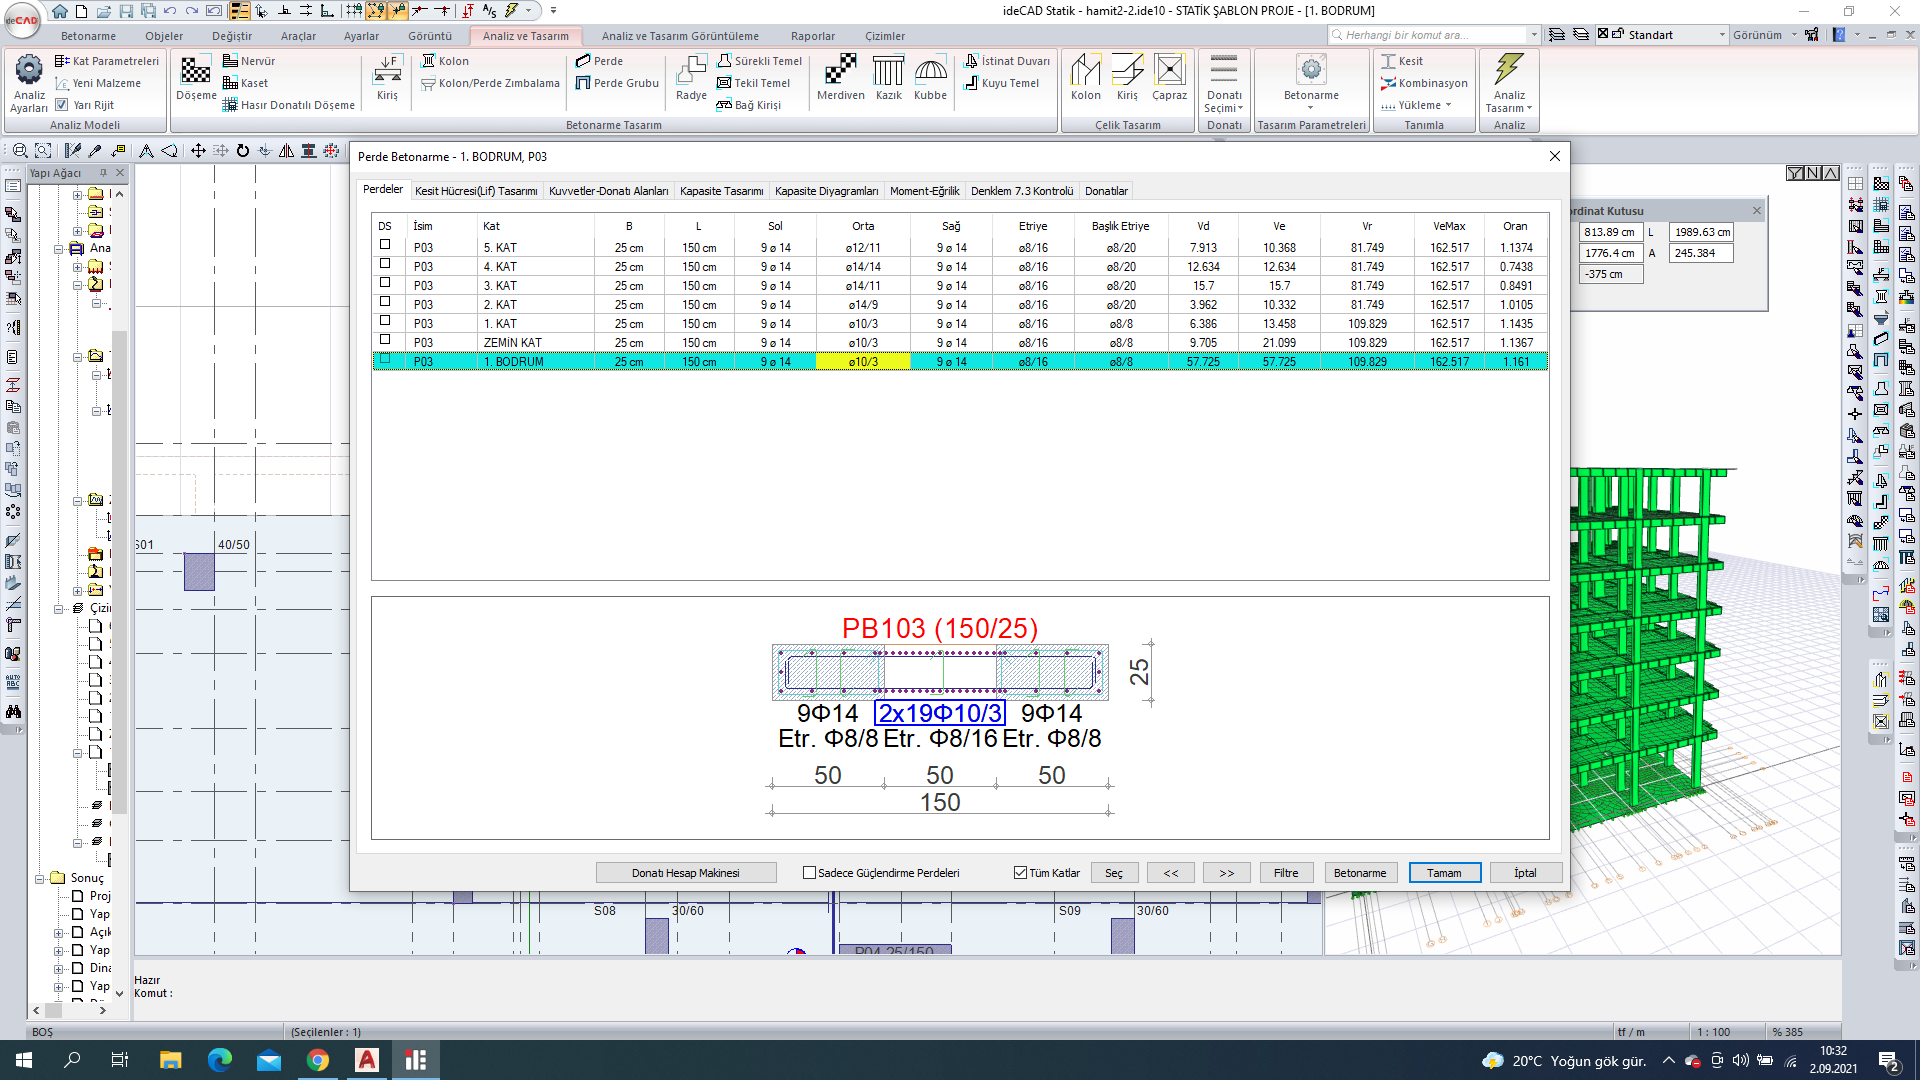Check DS box for 4. KAT row
The image size is (1920, 1080).
click(x=385, y=264)
